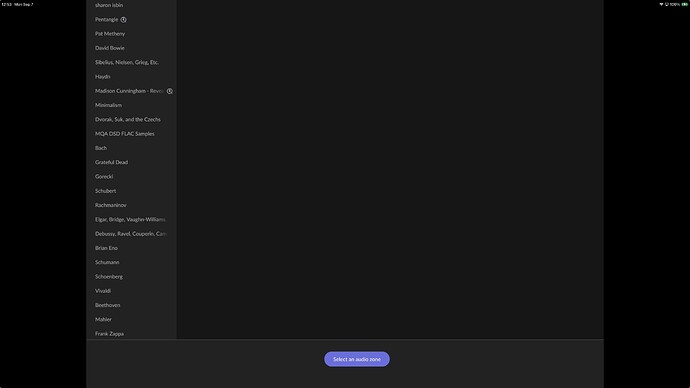Open MQA DSD FLAC Samples playlist
Viewport: 690px width, 388px height.
(125, 134)
